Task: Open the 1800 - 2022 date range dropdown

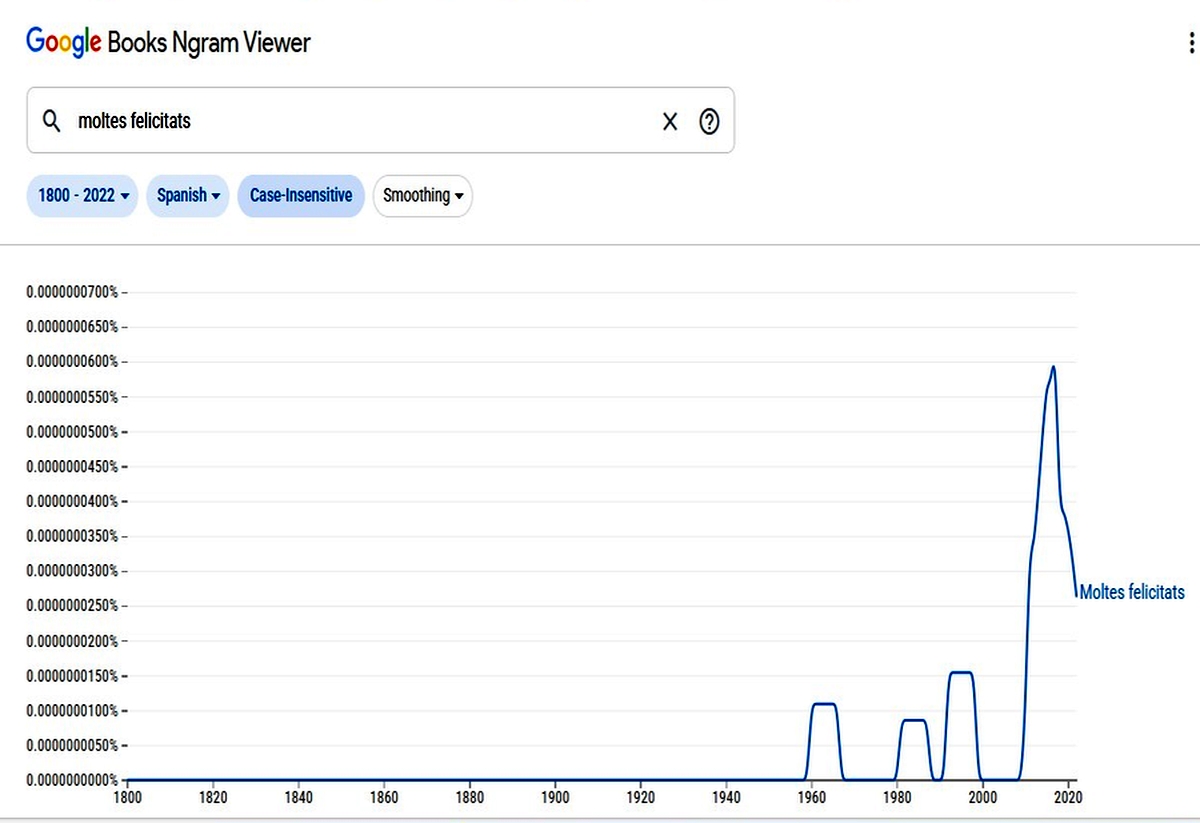Action: click(82, 195)
